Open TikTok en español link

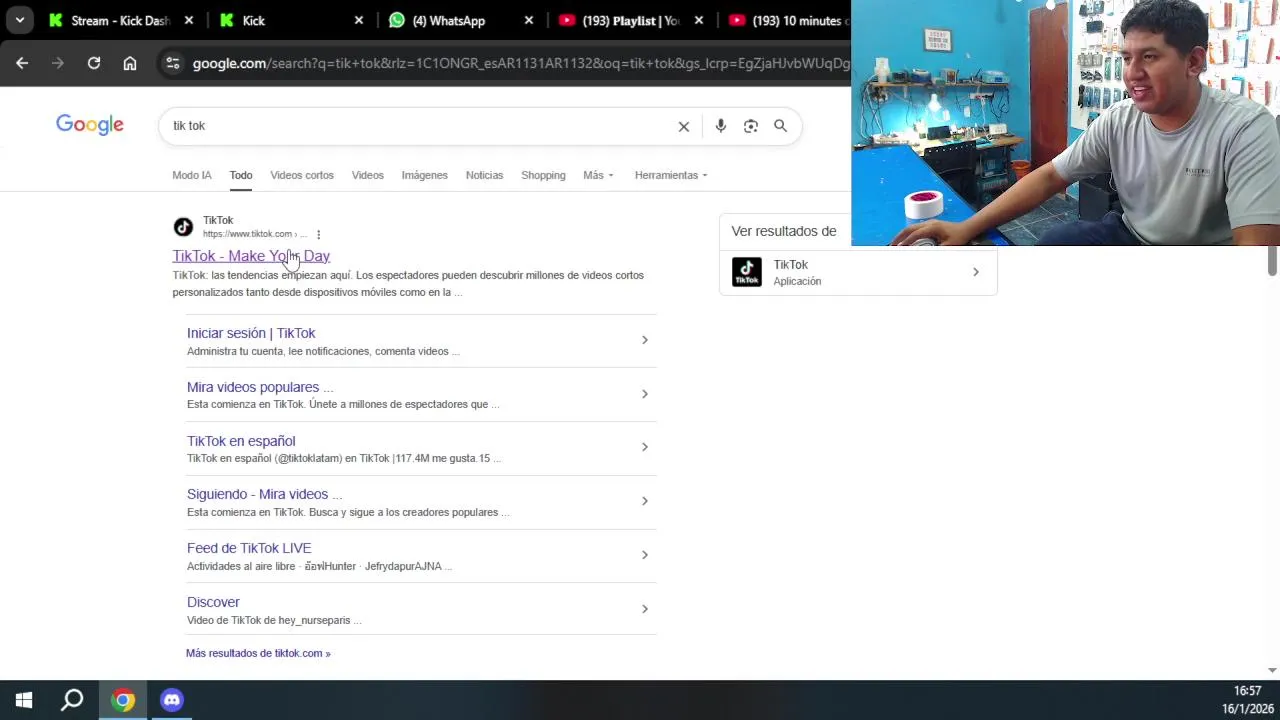(x=241, y=441)
